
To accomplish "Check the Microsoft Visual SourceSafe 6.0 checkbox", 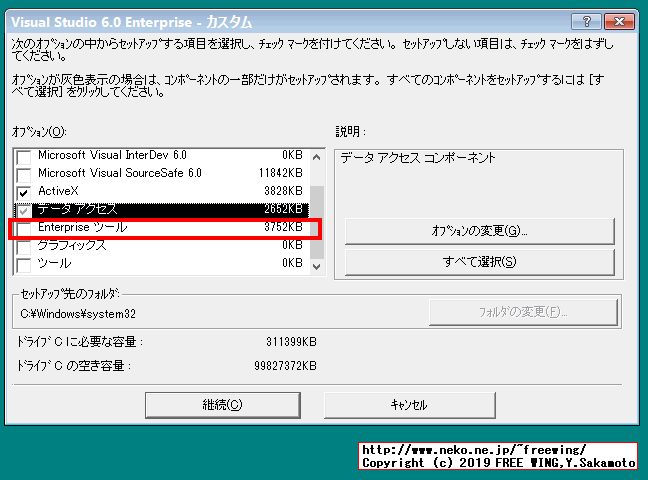I will tap(24, 175).
